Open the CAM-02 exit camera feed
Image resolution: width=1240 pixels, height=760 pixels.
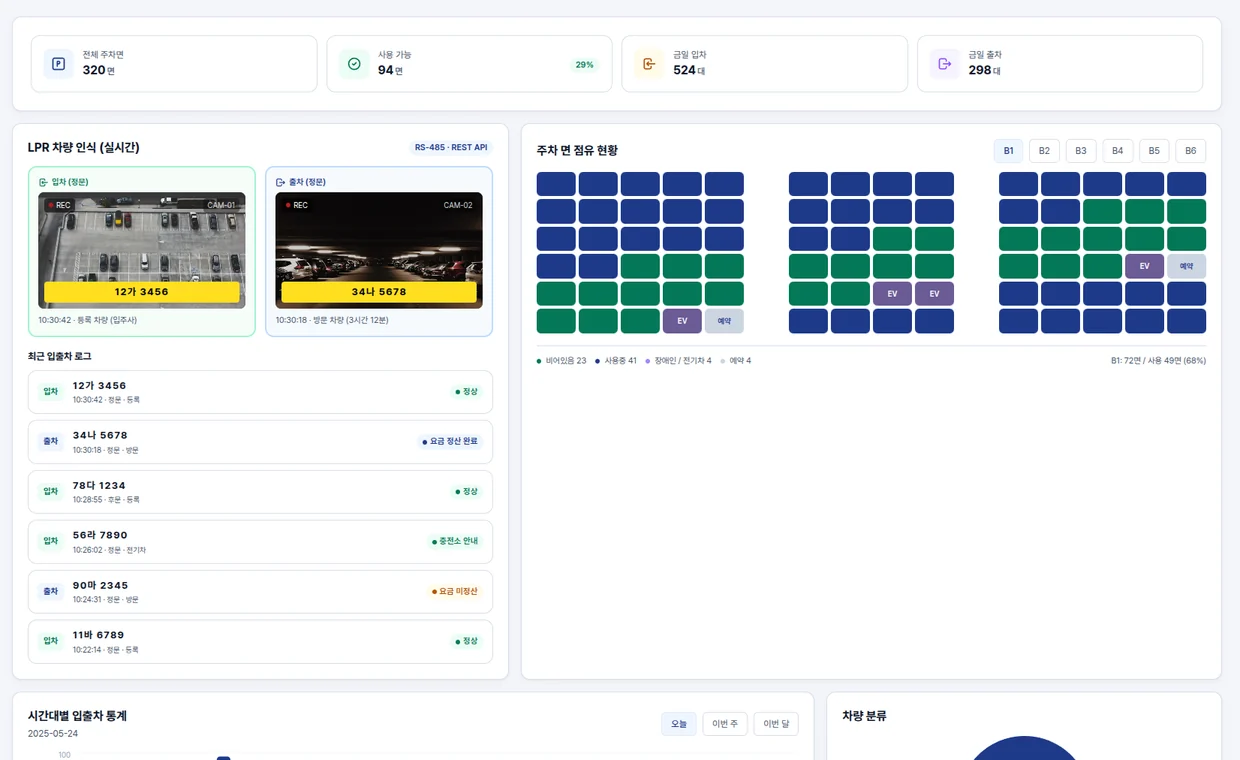379,250
